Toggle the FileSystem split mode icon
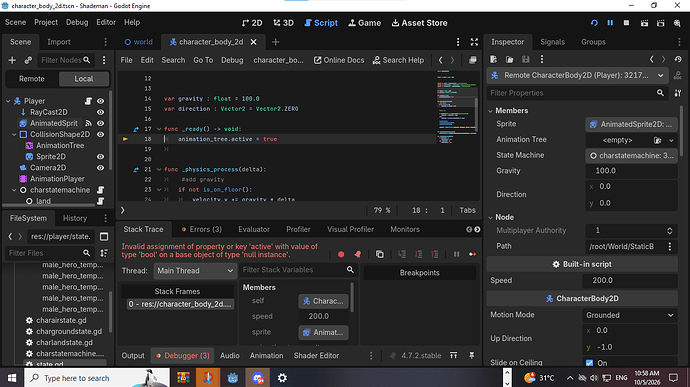Image resolution: width=690 pixels, height=387 pixels. 104,236
